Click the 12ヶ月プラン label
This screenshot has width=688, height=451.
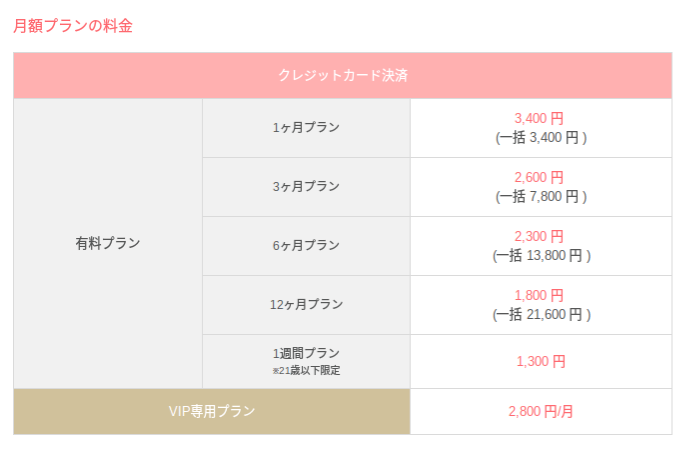306,305
